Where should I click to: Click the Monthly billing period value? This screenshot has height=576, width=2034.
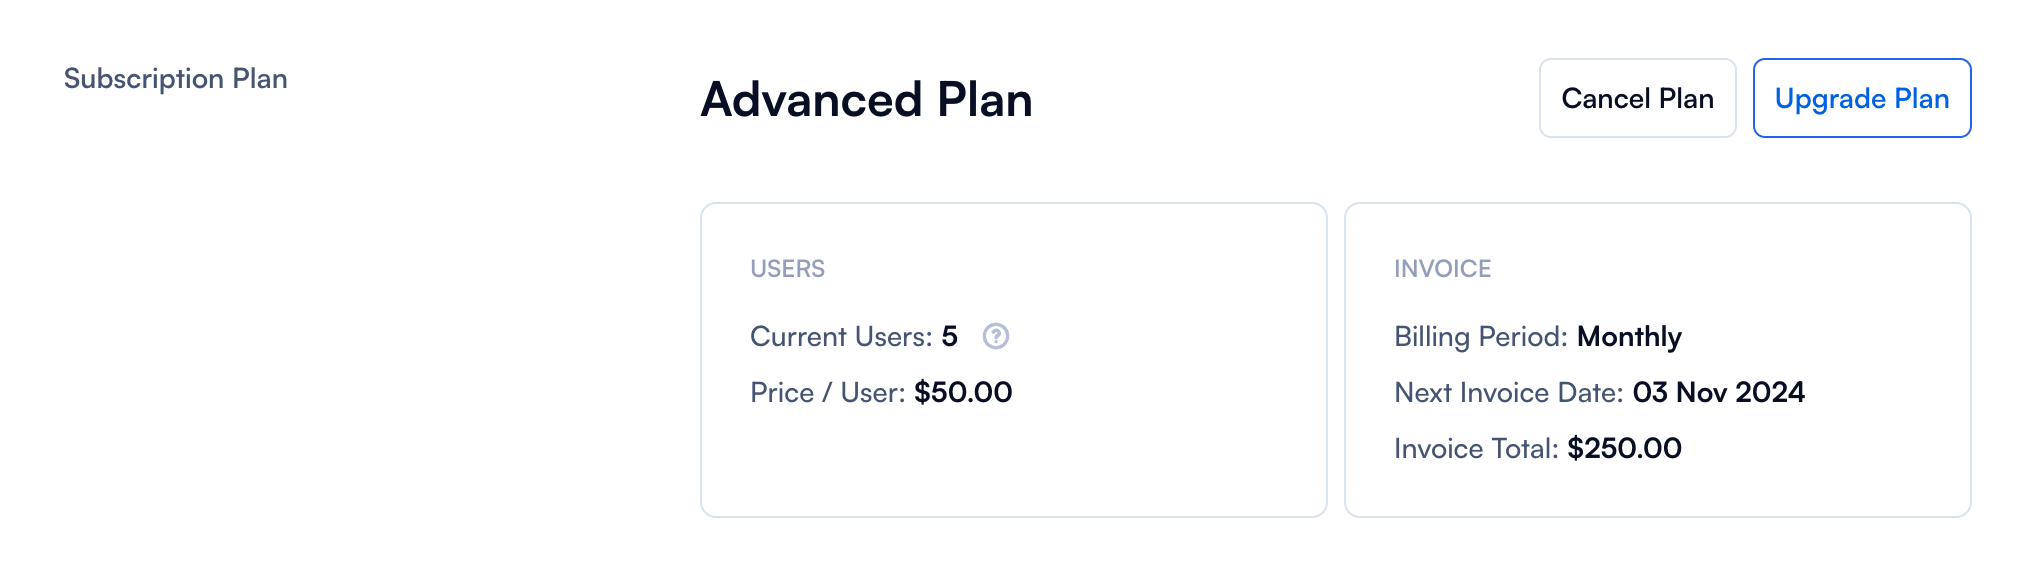click(x=1629, y=337)
